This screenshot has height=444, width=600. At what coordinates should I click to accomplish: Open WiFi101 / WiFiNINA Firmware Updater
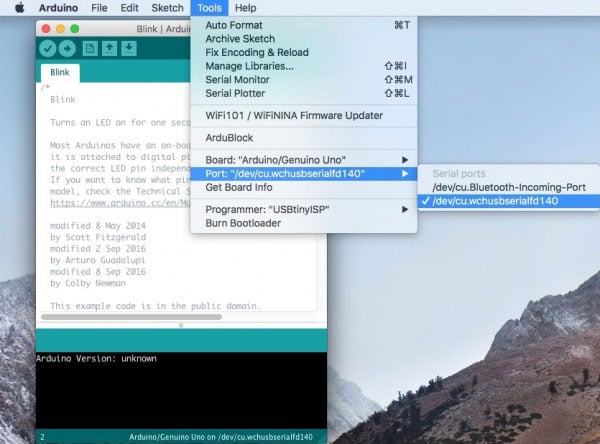304,116
